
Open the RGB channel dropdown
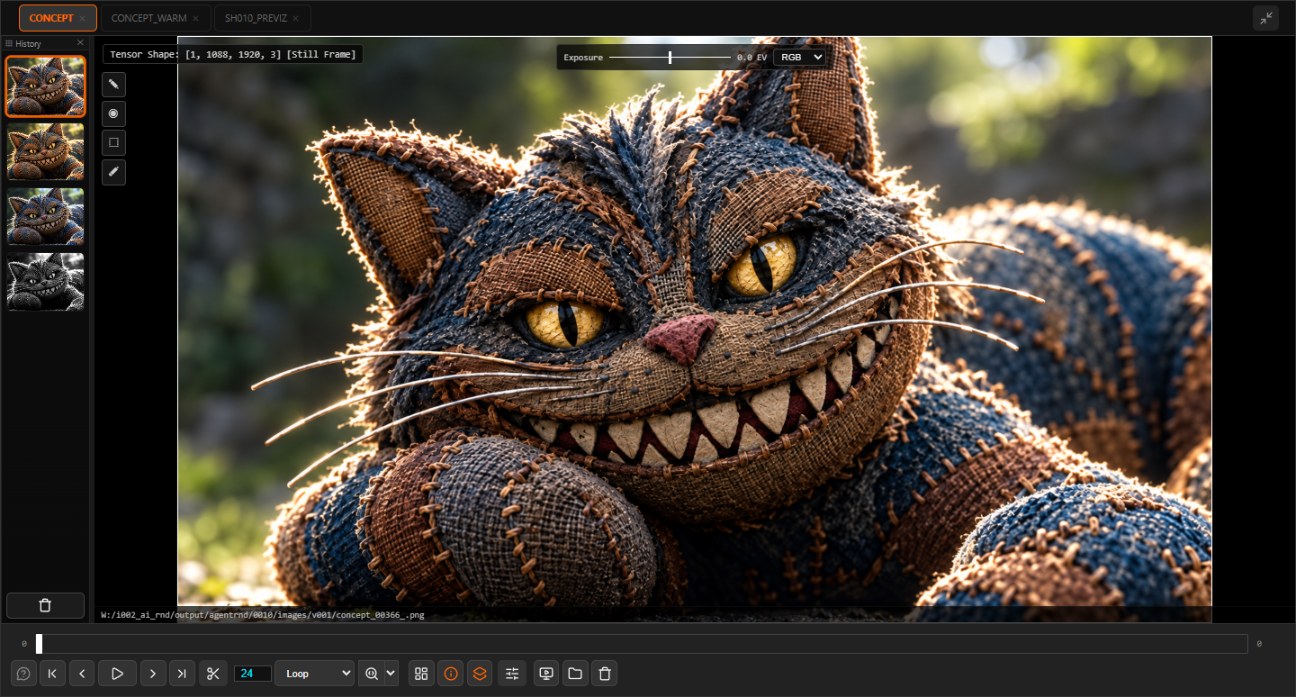coord(800,57)
